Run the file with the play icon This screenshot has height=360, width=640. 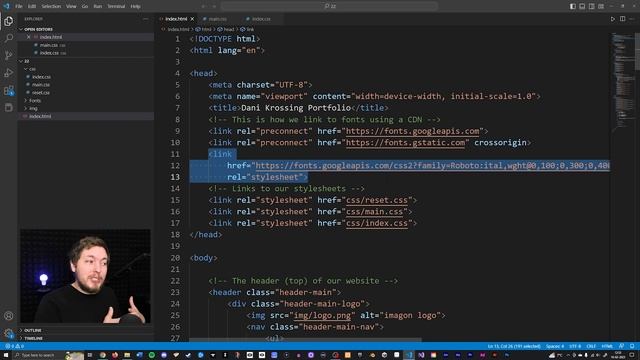(613, 19)
